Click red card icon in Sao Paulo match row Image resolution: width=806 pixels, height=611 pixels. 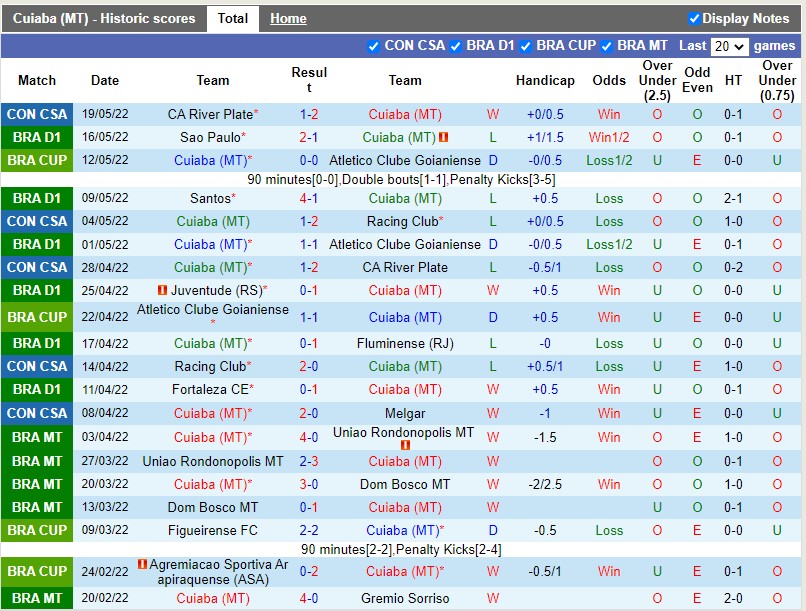(444, 138)
